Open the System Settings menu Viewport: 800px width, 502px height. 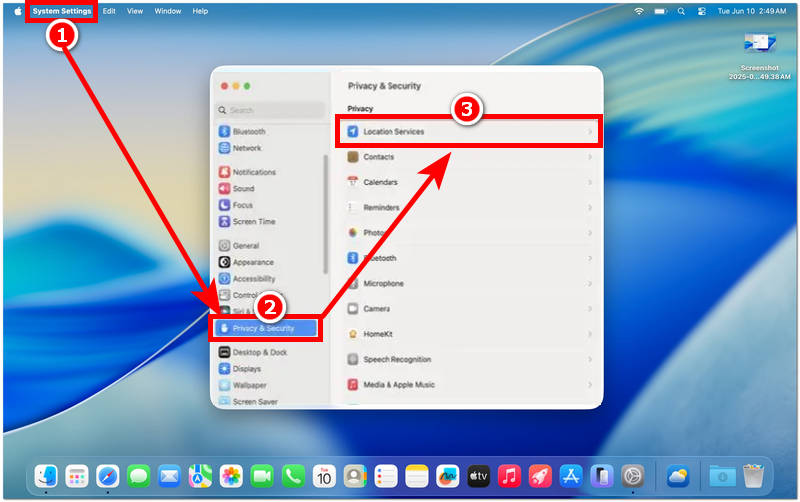(x=62, y=11)
